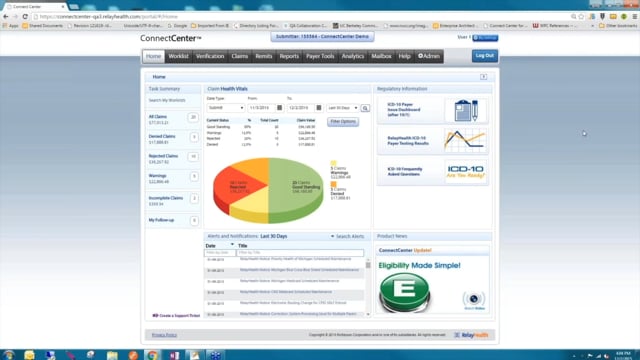Viewport: 640px width, 360px height.
Task: Open the To date calendar picker
Action: [319, 108]
